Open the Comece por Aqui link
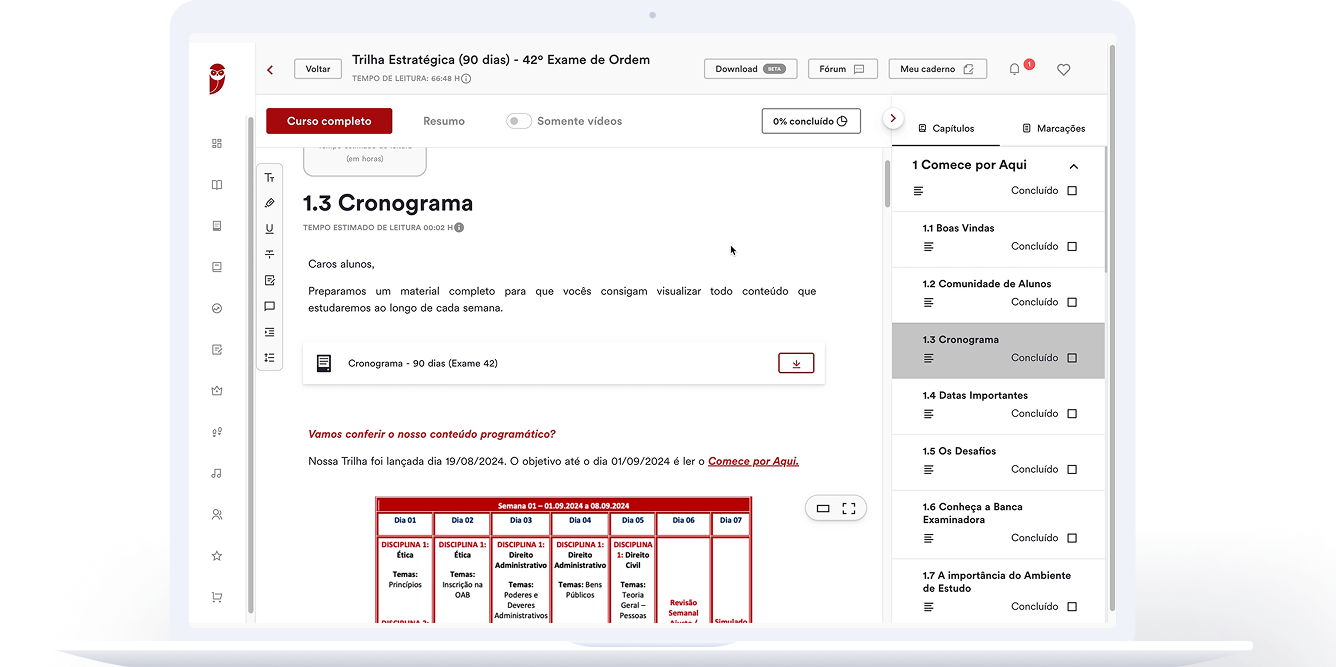The width and height of the screenshot is (1336, 667). click(x=753, y=461)
